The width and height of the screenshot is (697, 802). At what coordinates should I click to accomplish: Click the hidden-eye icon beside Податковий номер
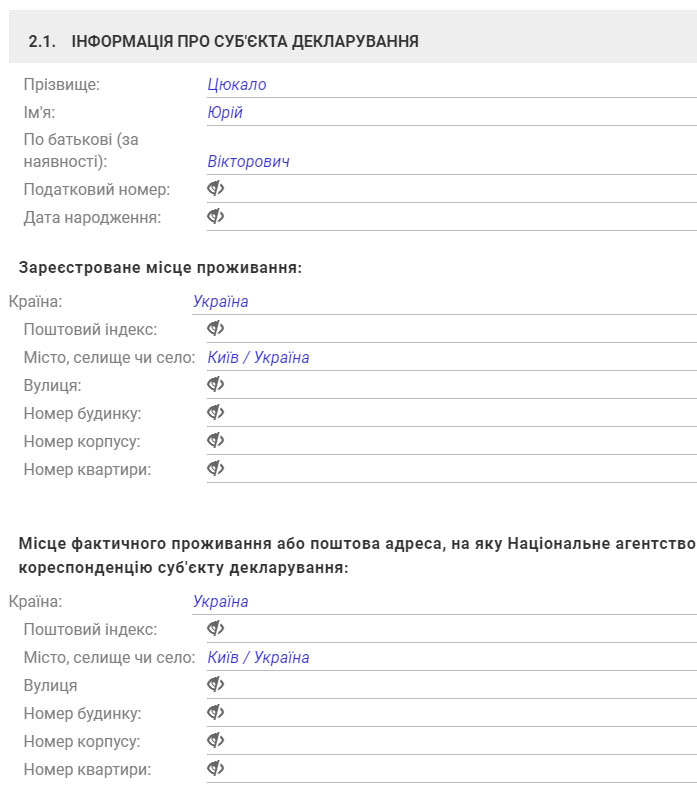click(216, 188)
